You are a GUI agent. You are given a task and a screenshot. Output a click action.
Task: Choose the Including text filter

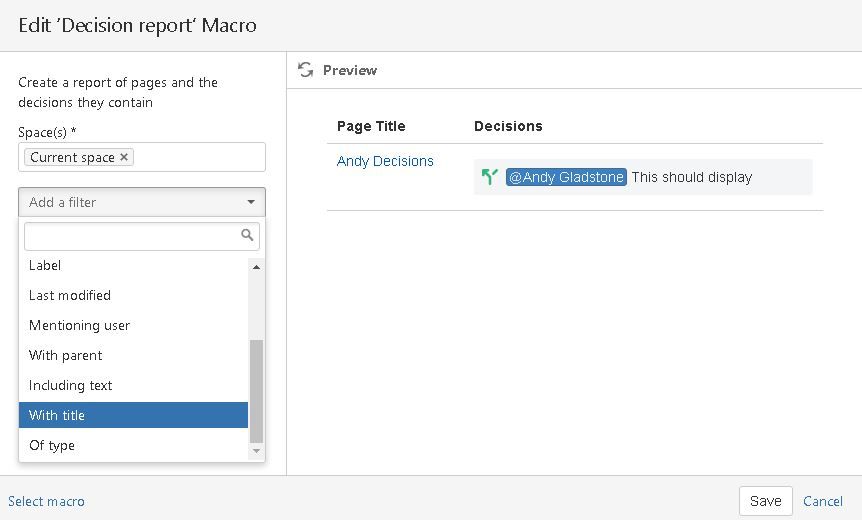(71, 385)
